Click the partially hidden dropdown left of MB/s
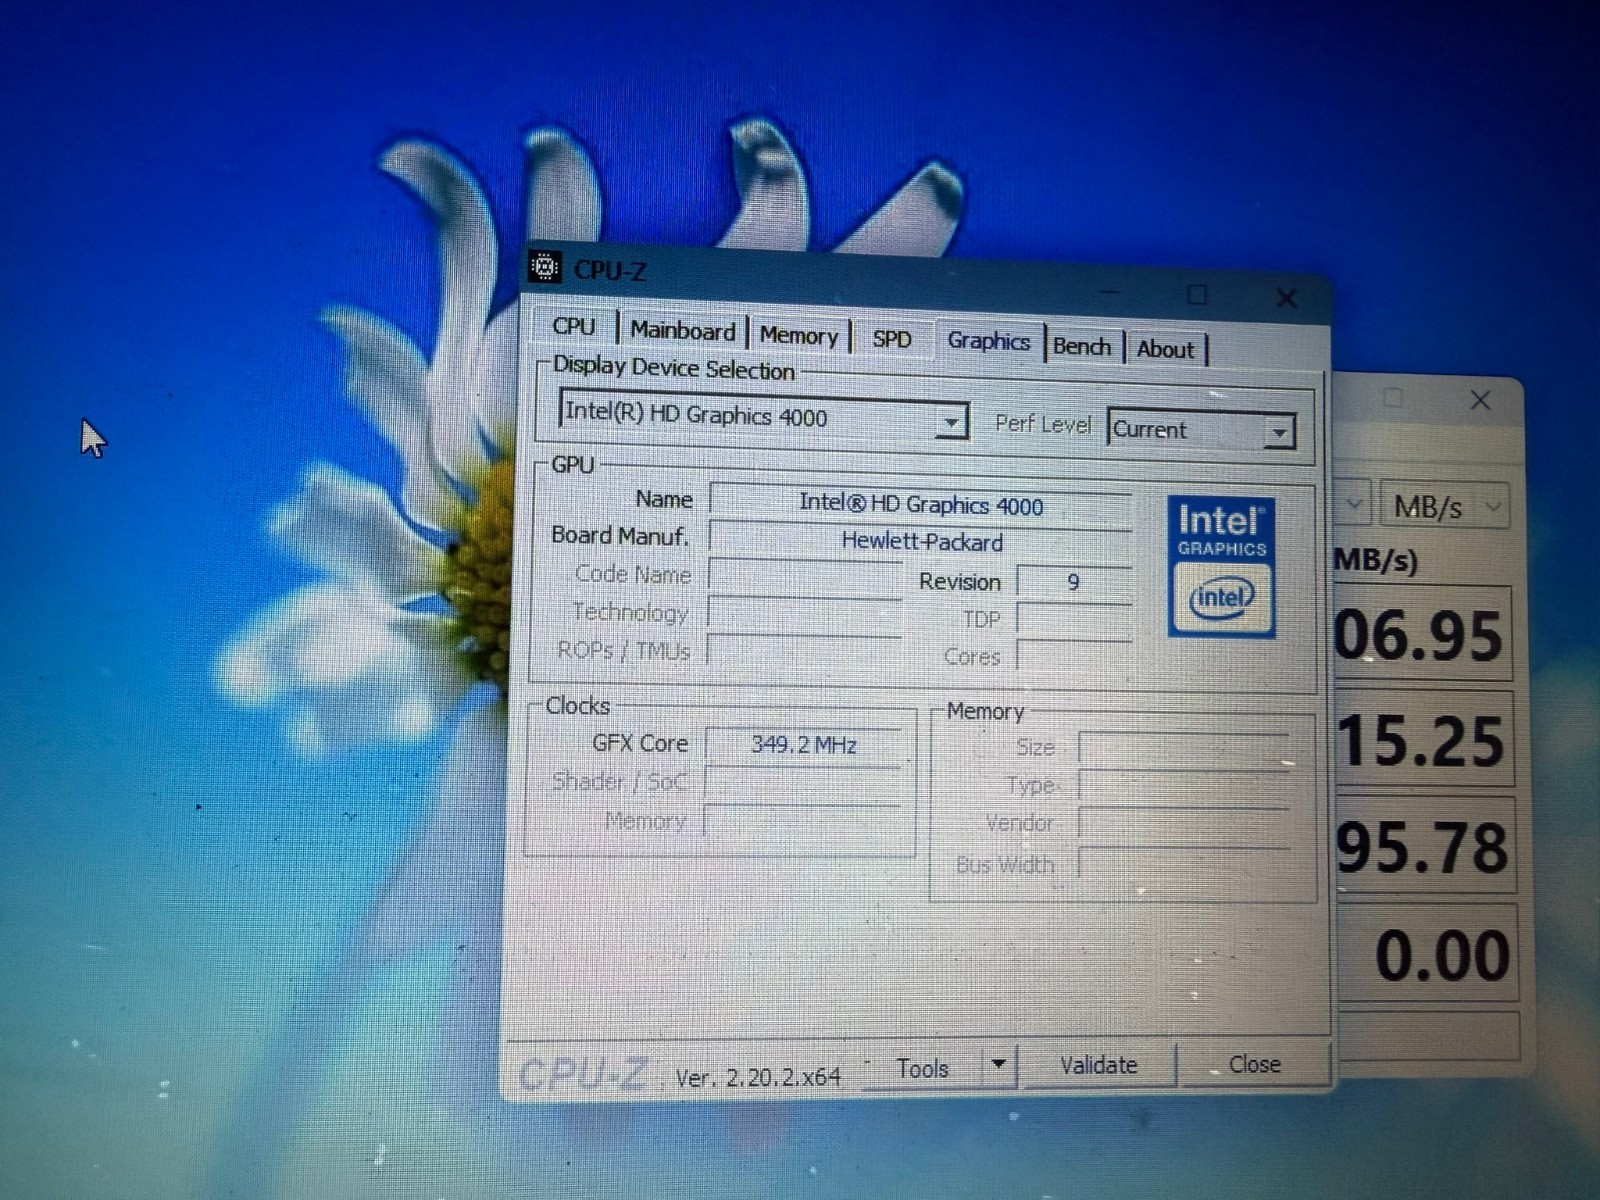Image resolution: width=1600 pixels, height=1200 pixels. (1352, 504)
